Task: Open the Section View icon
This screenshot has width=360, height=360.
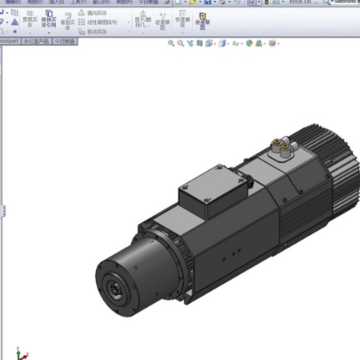Action: (x=199, y=43)
